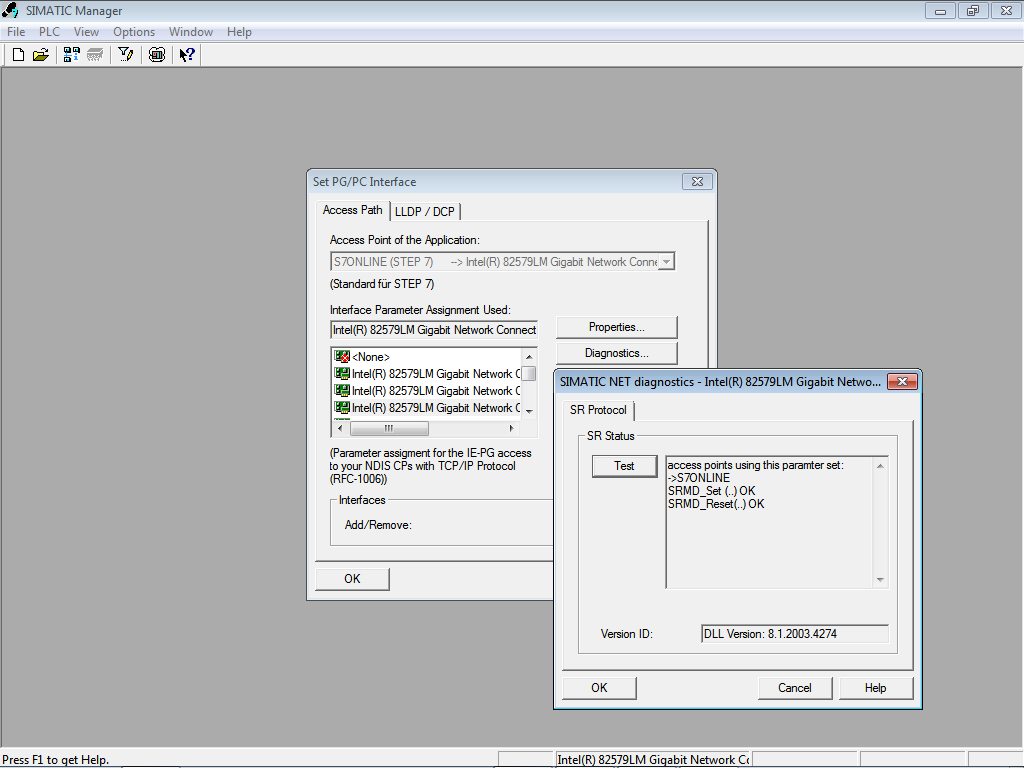The width and height of the screenshot is (1024, 768).
Task: Click the Test button in SR Status
Action: tap(624, 466)
